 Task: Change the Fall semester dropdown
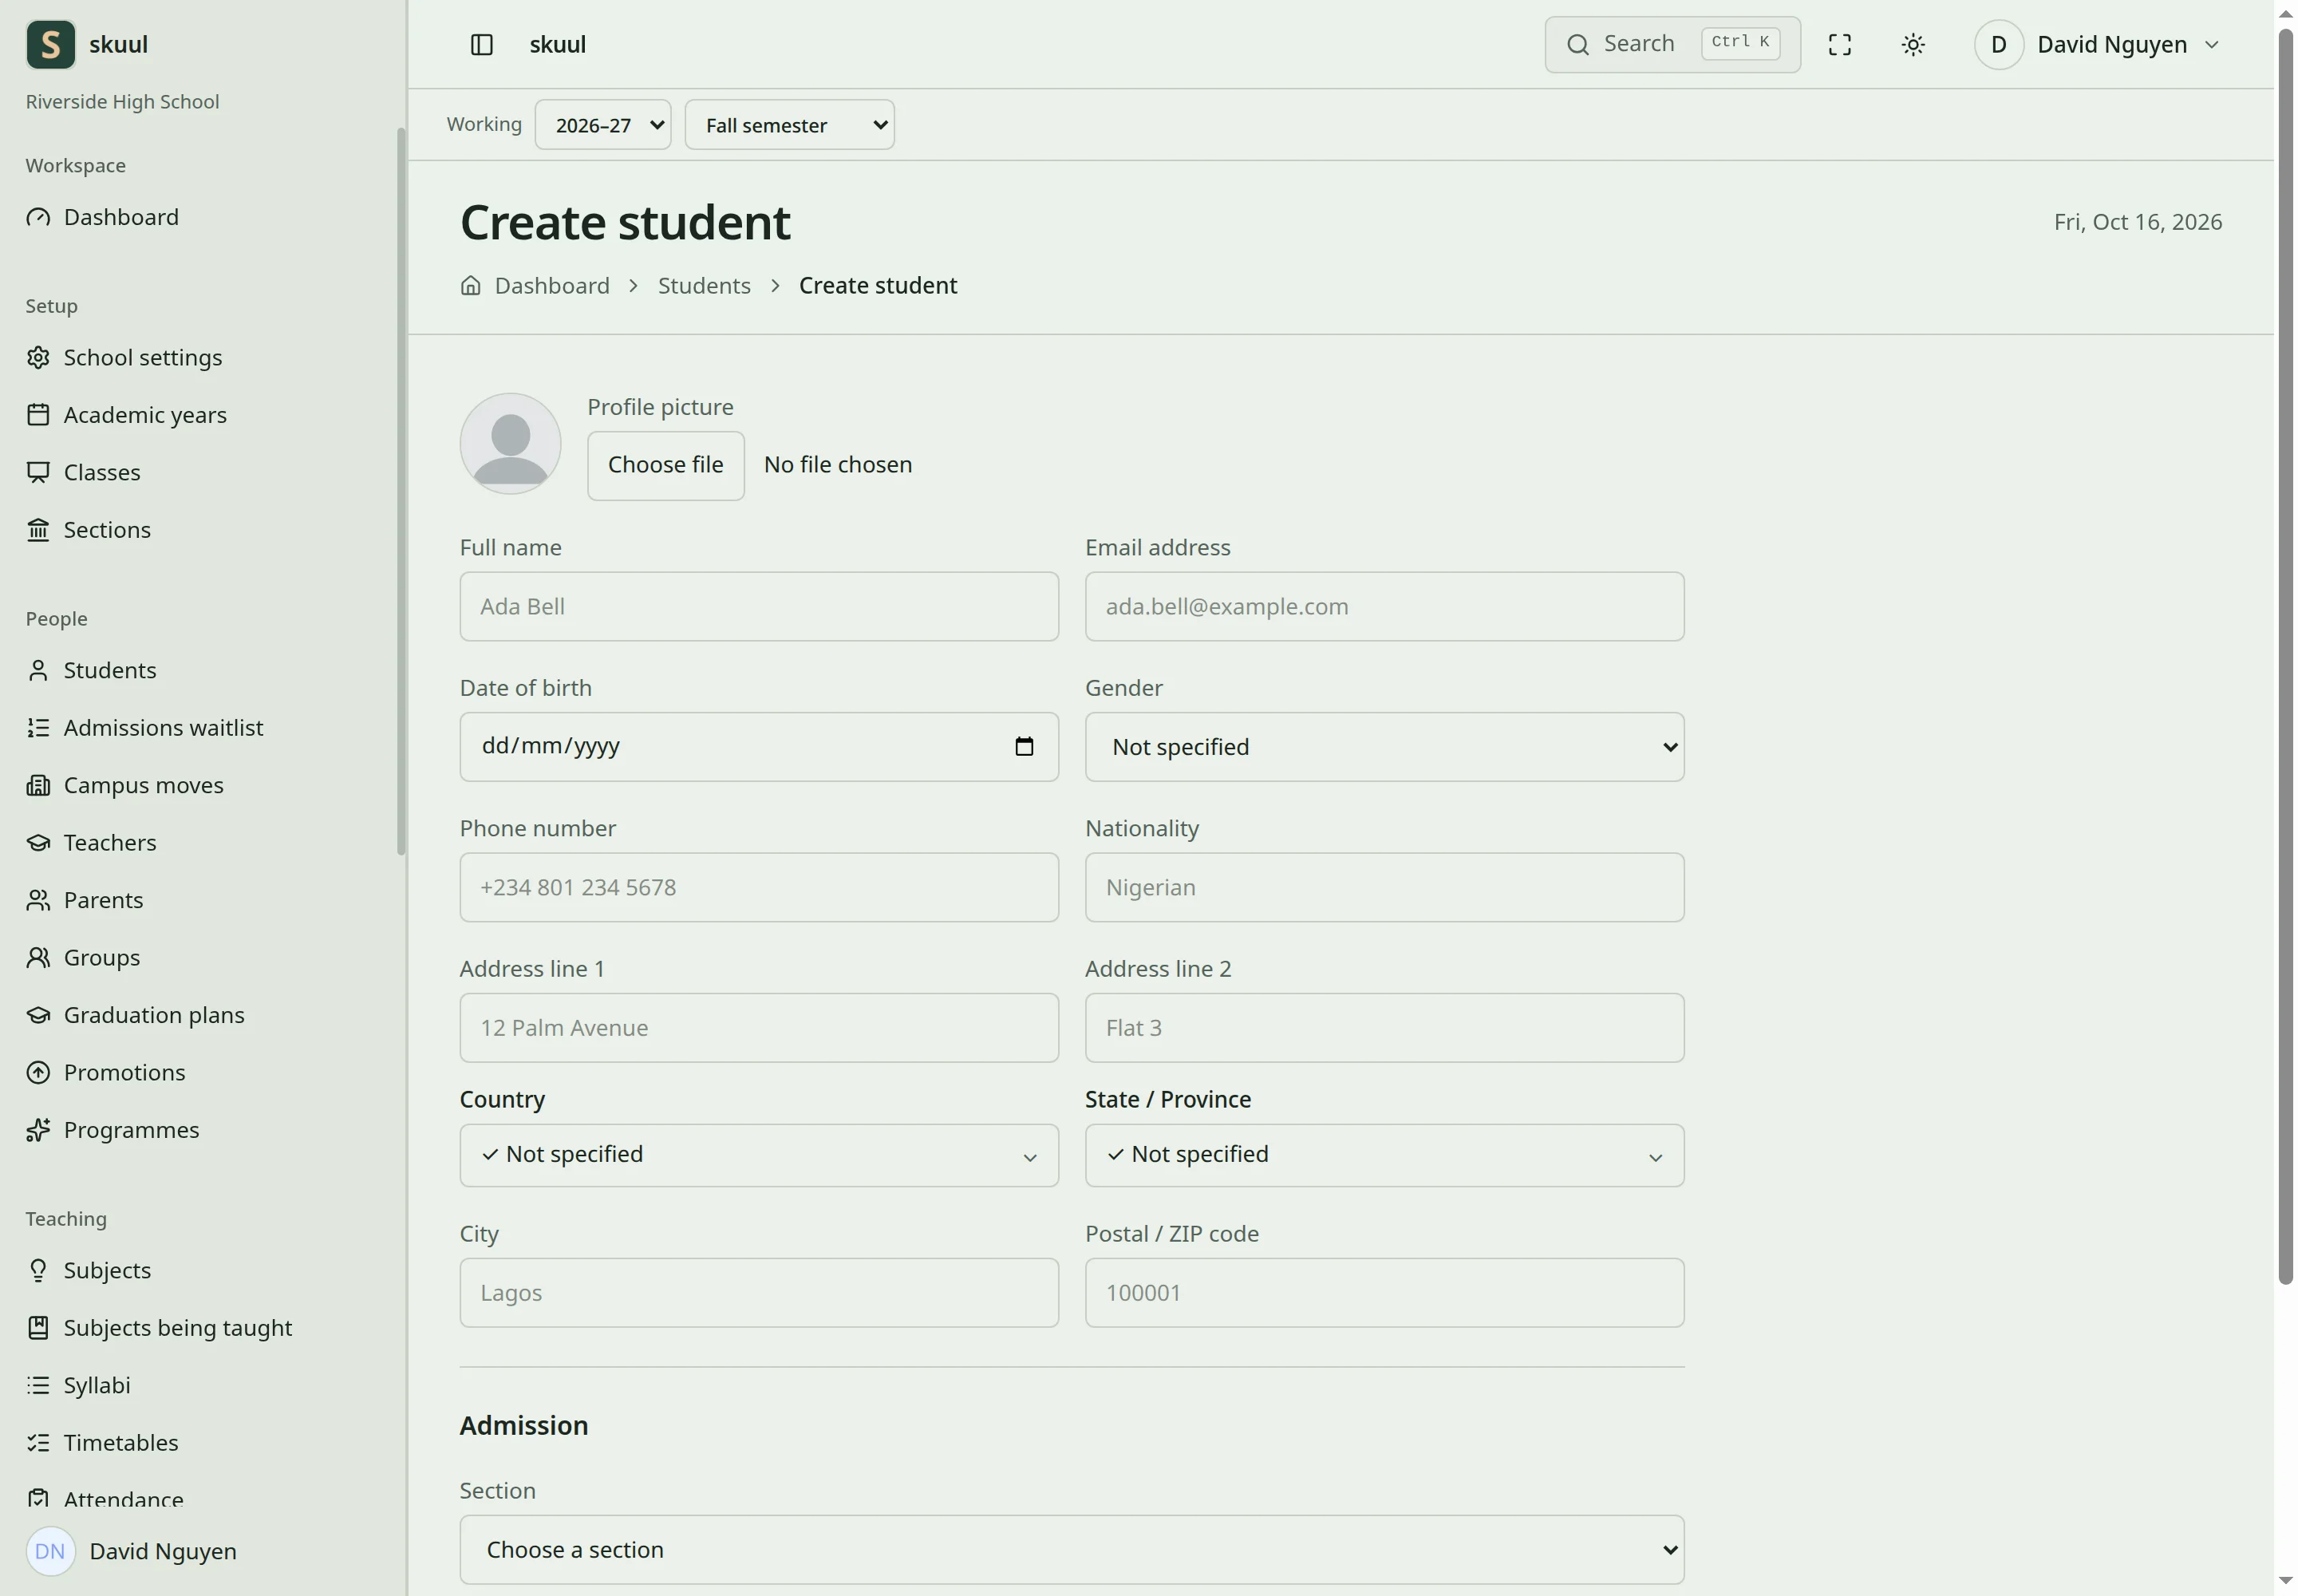click(789, 125)
